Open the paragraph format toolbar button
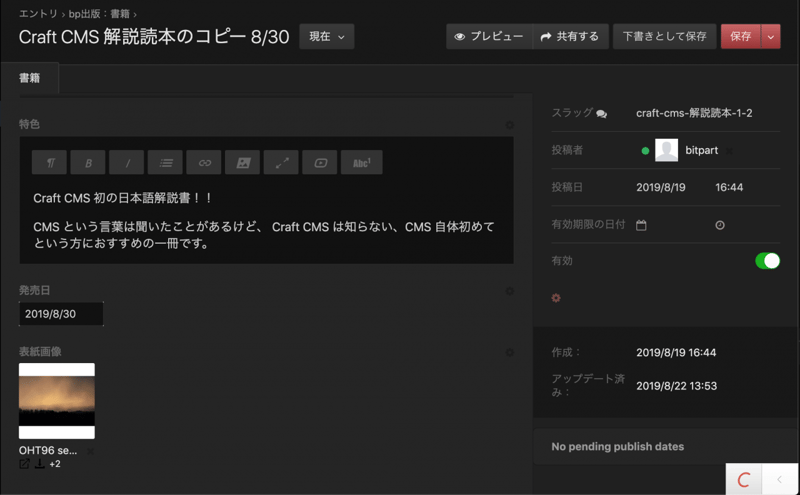800x495 pixels. click(50, 162)
